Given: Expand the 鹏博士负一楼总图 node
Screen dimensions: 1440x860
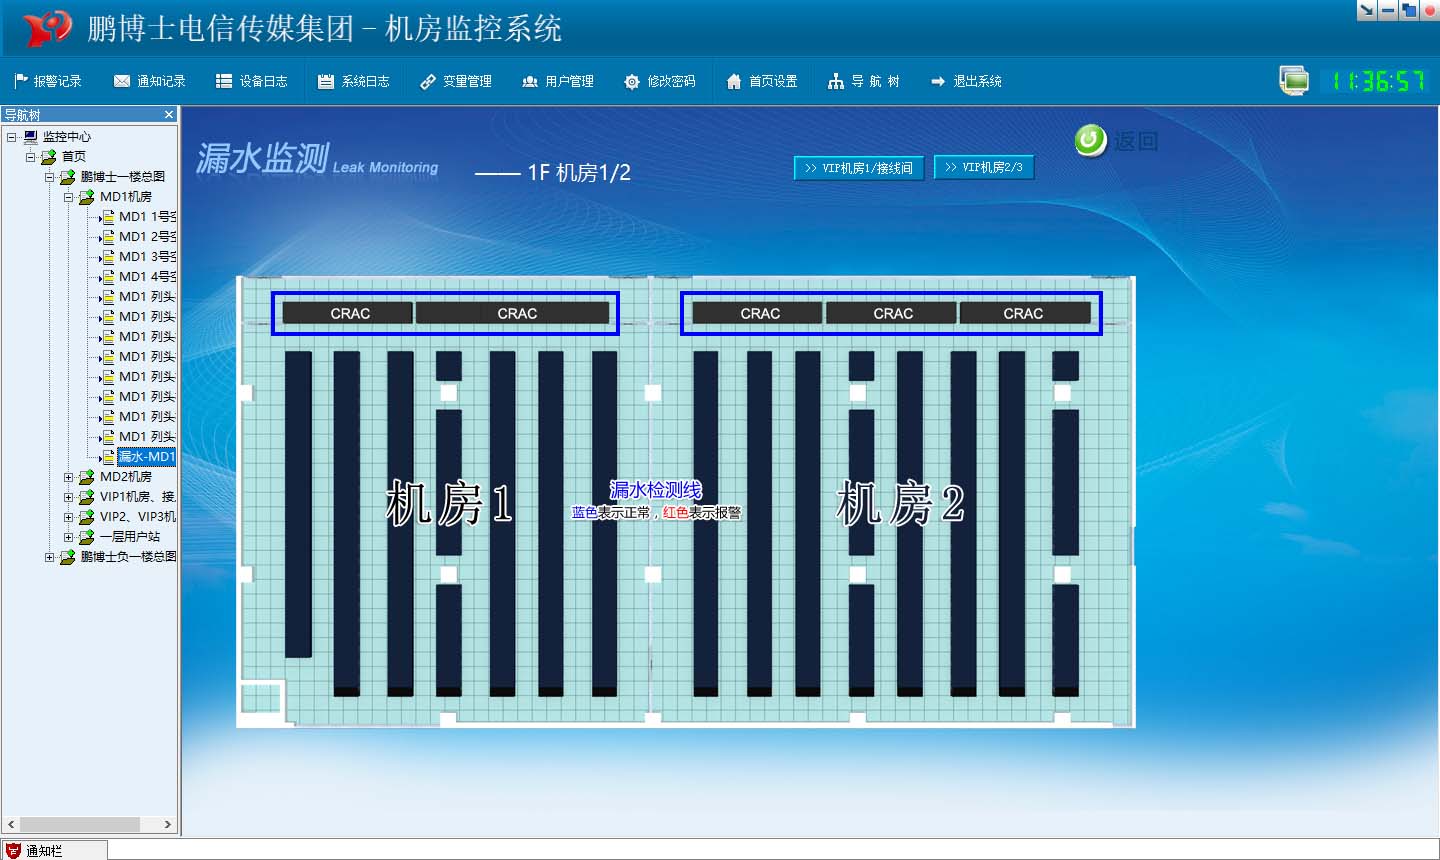Looking at the screenshot, I should (49, 557).
